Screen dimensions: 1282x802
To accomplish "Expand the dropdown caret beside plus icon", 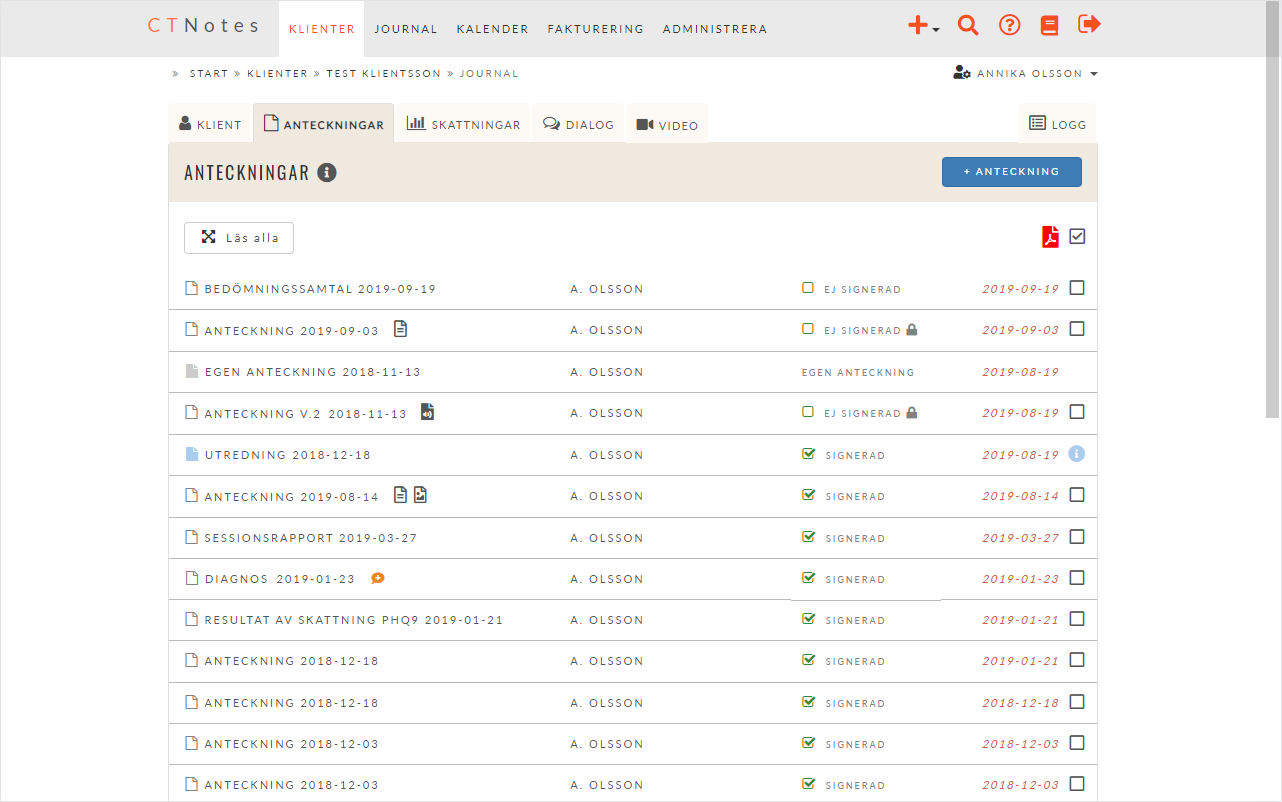I will pos(936,30).
